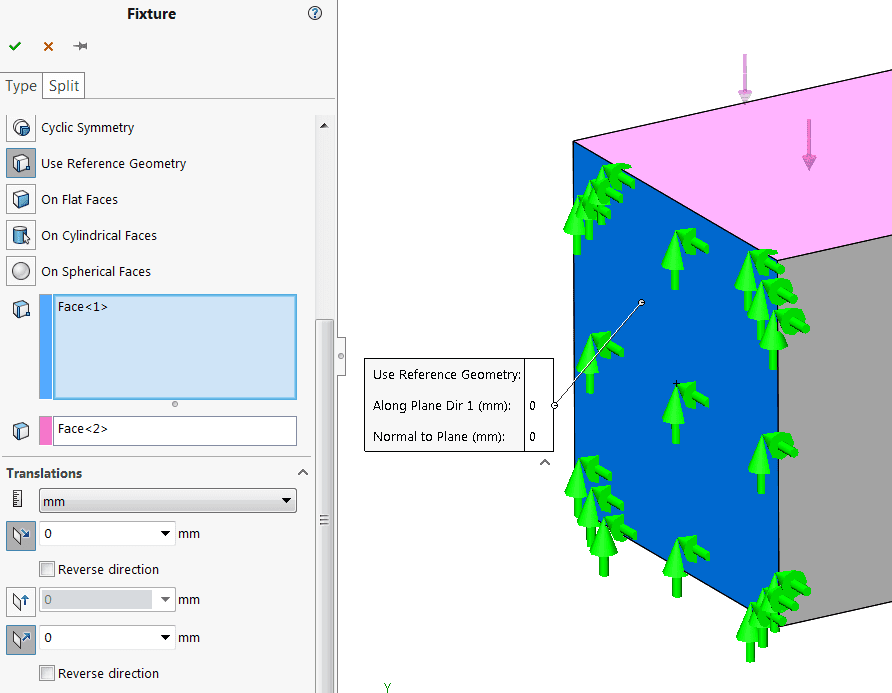This screenshot has width=892, height=693.
Task: Click the direction reference icon beside Face<2>
Action: (21, 431)
